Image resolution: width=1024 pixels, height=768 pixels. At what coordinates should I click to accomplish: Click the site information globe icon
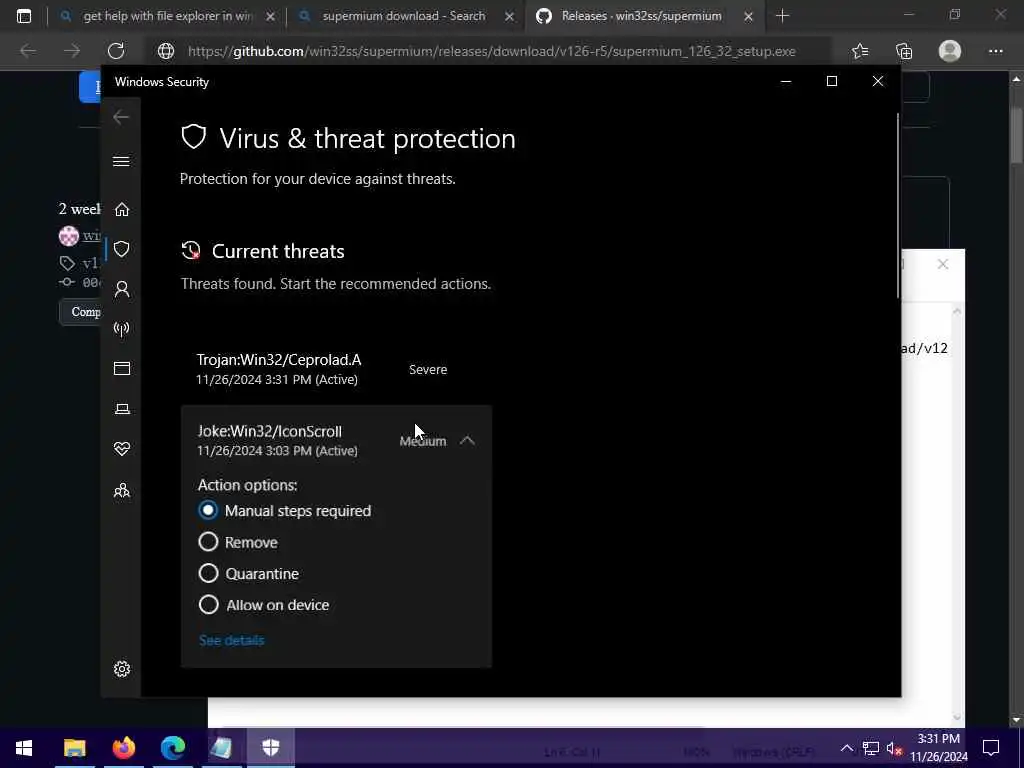click(166, 51)
